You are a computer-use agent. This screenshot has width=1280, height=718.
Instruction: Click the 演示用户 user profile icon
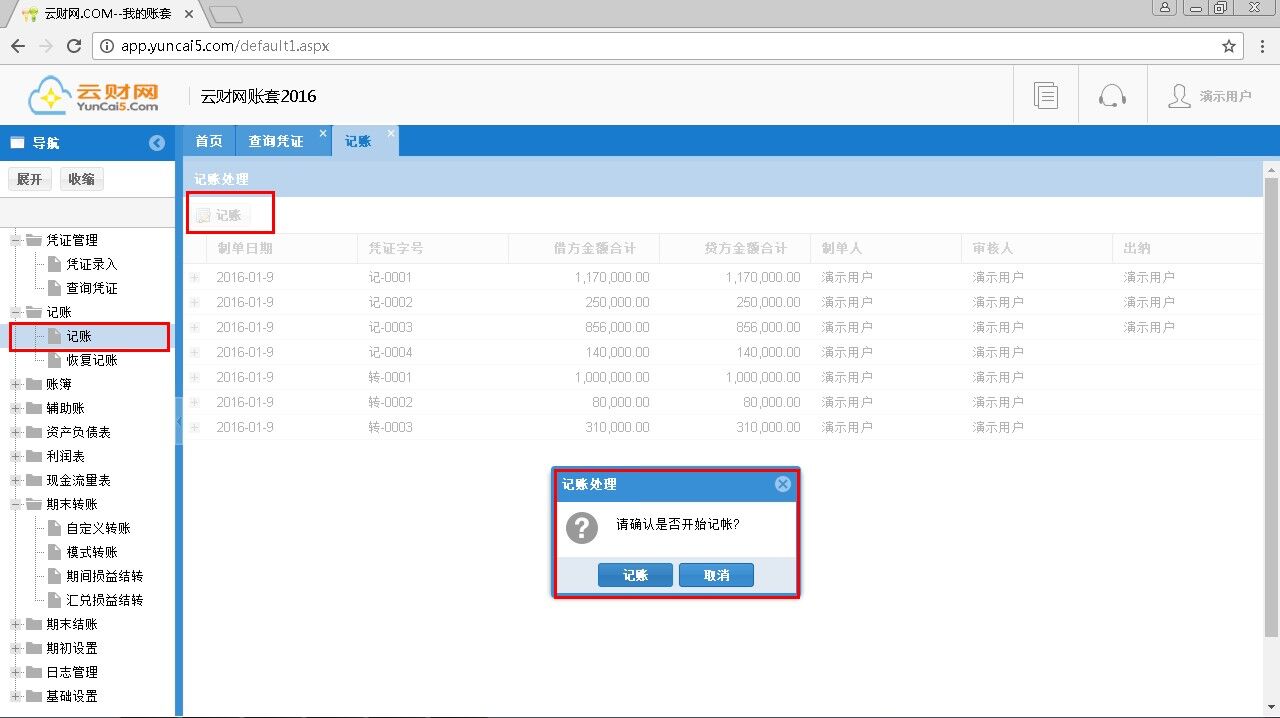1179,96
